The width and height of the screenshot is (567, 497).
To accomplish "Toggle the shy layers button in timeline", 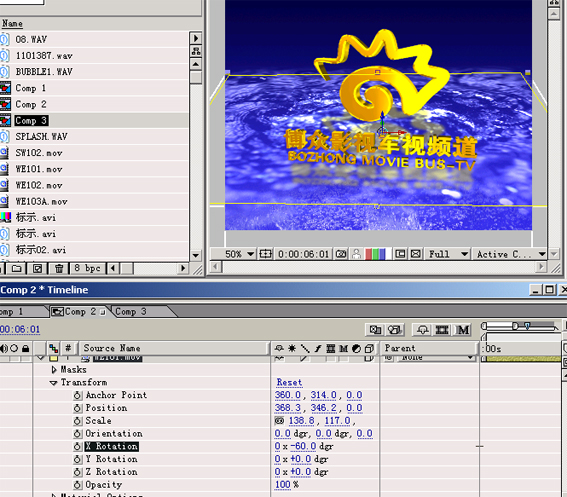I will [x=422, y=330].
